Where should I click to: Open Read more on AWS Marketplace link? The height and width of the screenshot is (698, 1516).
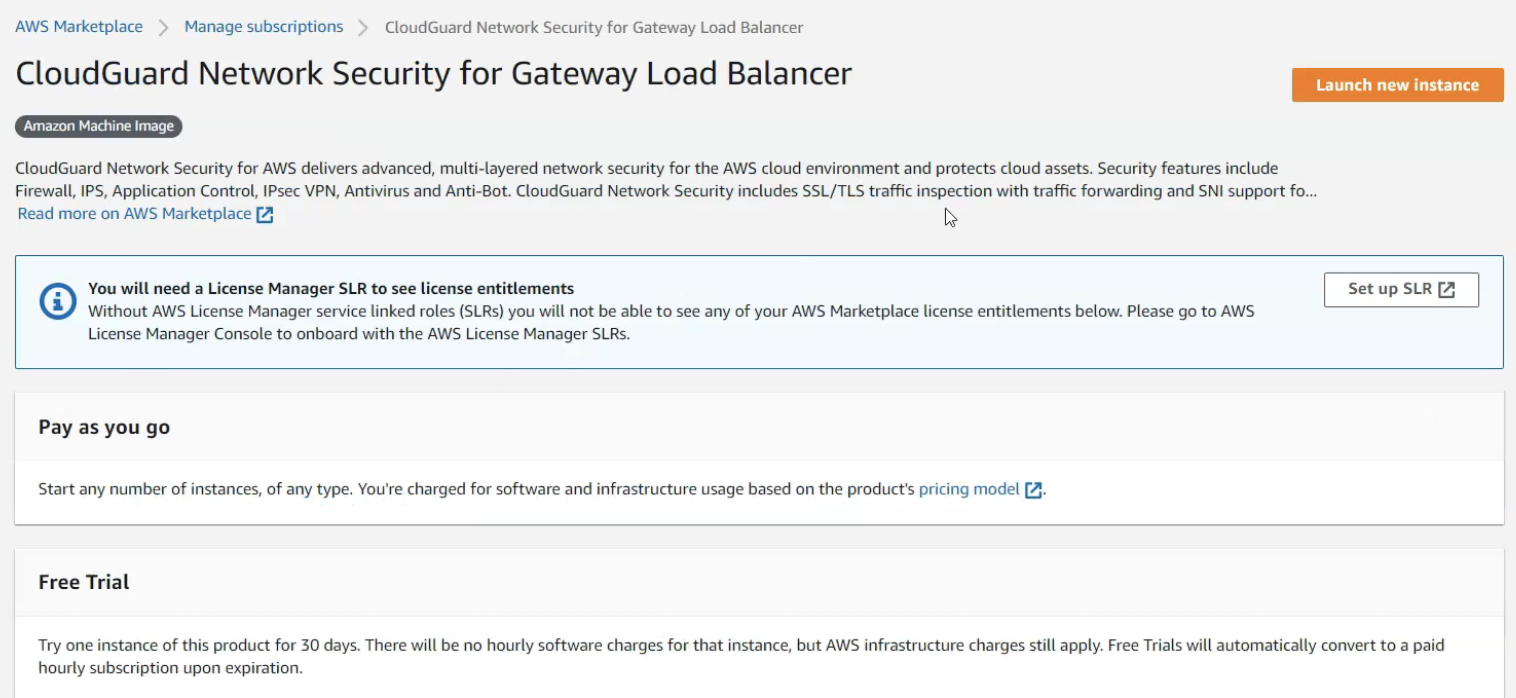[x=135, y=214]
